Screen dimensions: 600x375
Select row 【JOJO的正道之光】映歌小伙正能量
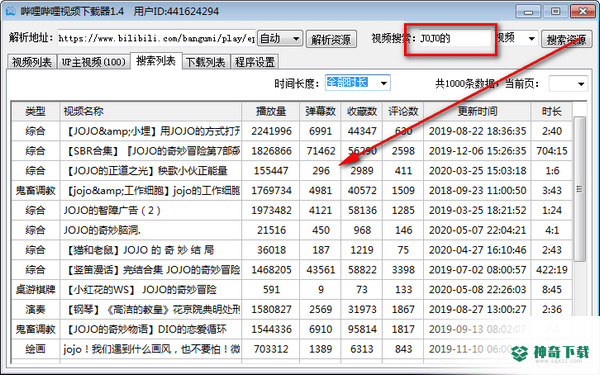tap(292, 171)
